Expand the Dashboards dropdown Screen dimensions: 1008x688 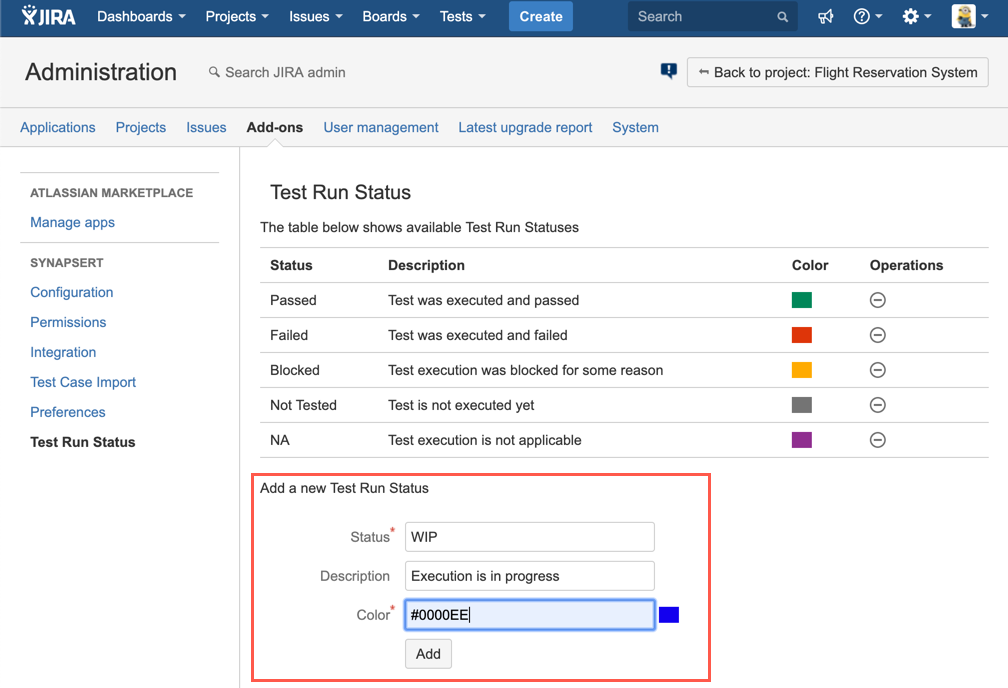[141, 17]
